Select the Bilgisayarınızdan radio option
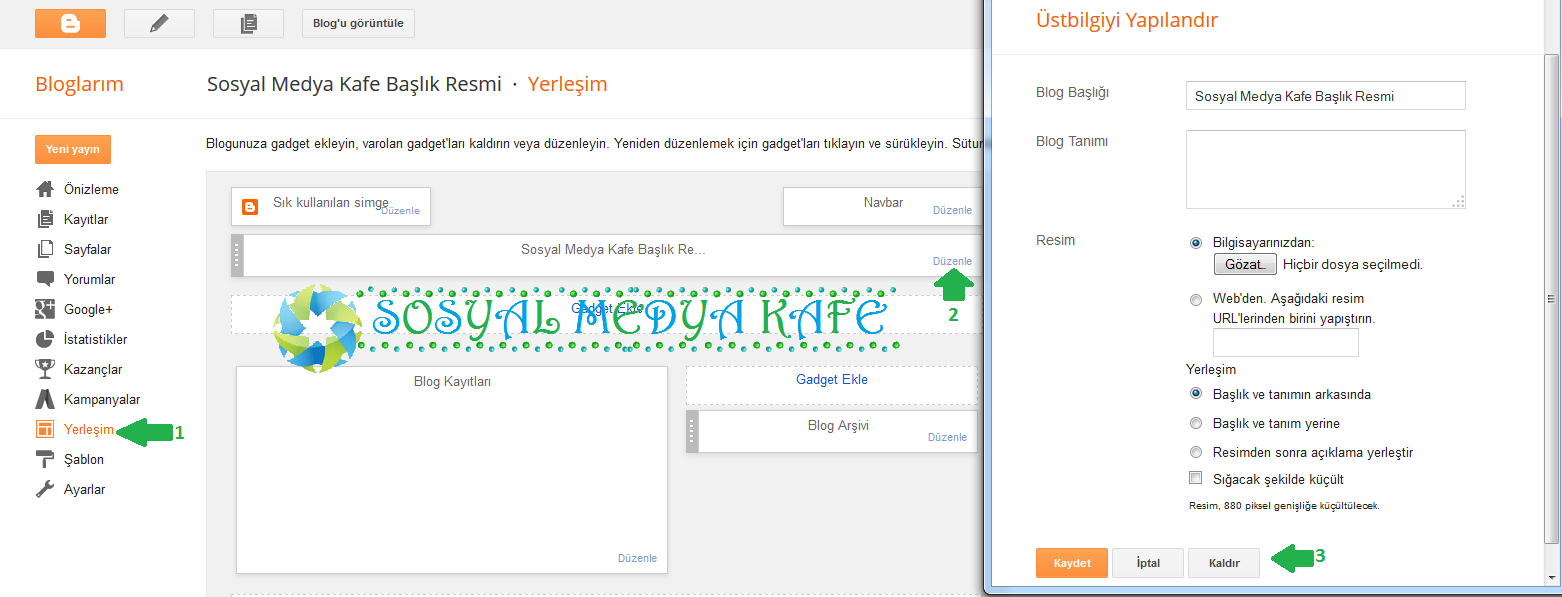 (x=1196, y=243)
